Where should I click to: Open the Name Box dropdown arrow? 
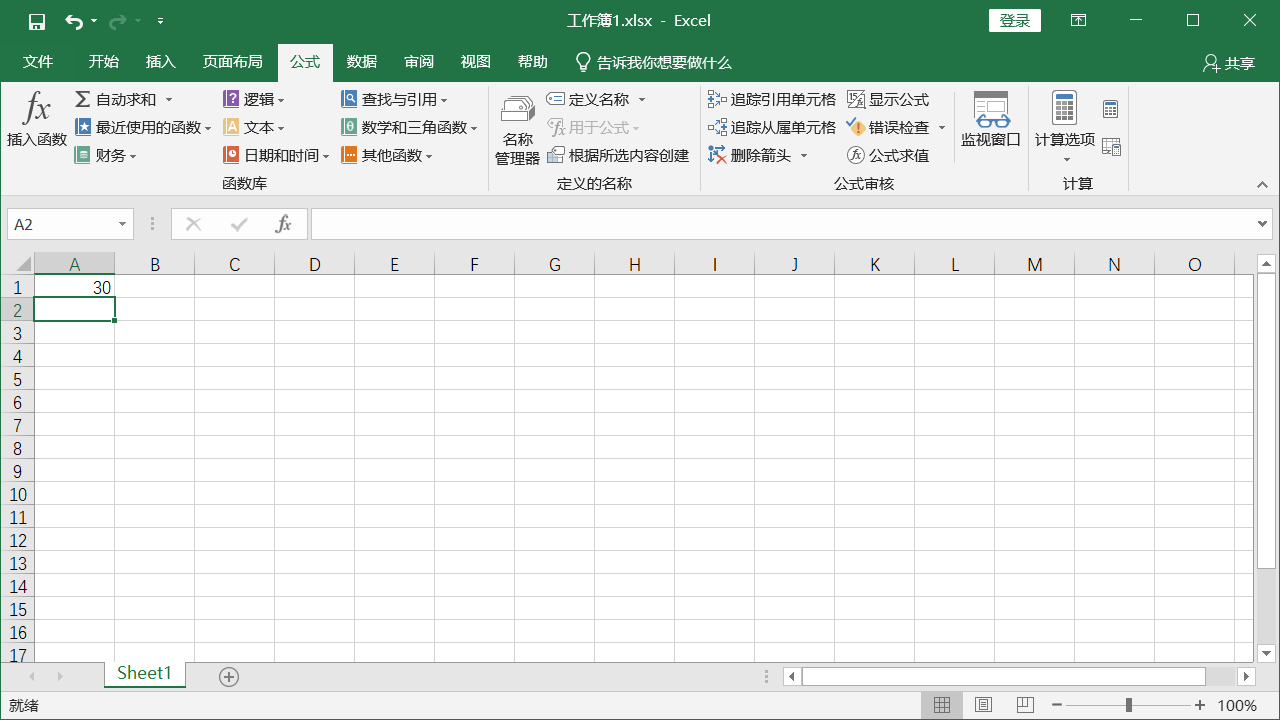[x=123, y=225]
